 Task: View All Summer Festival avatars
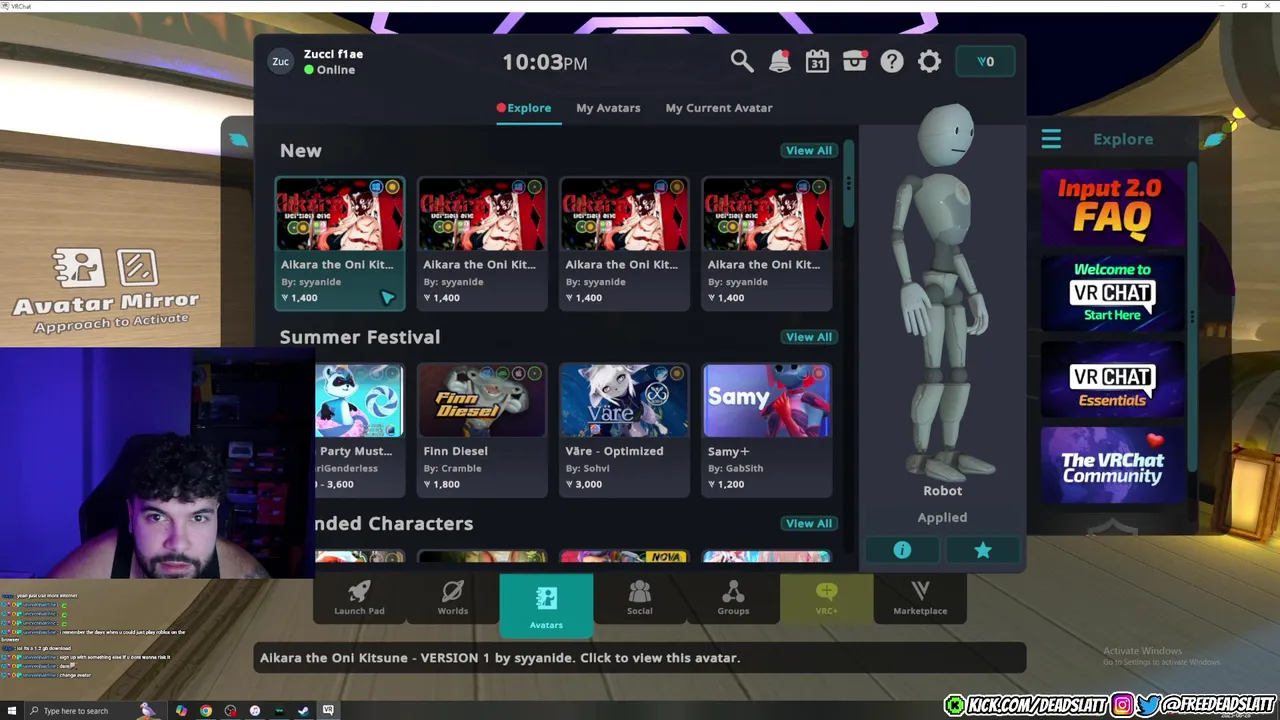pyautogui.click(x=808, y=337)
